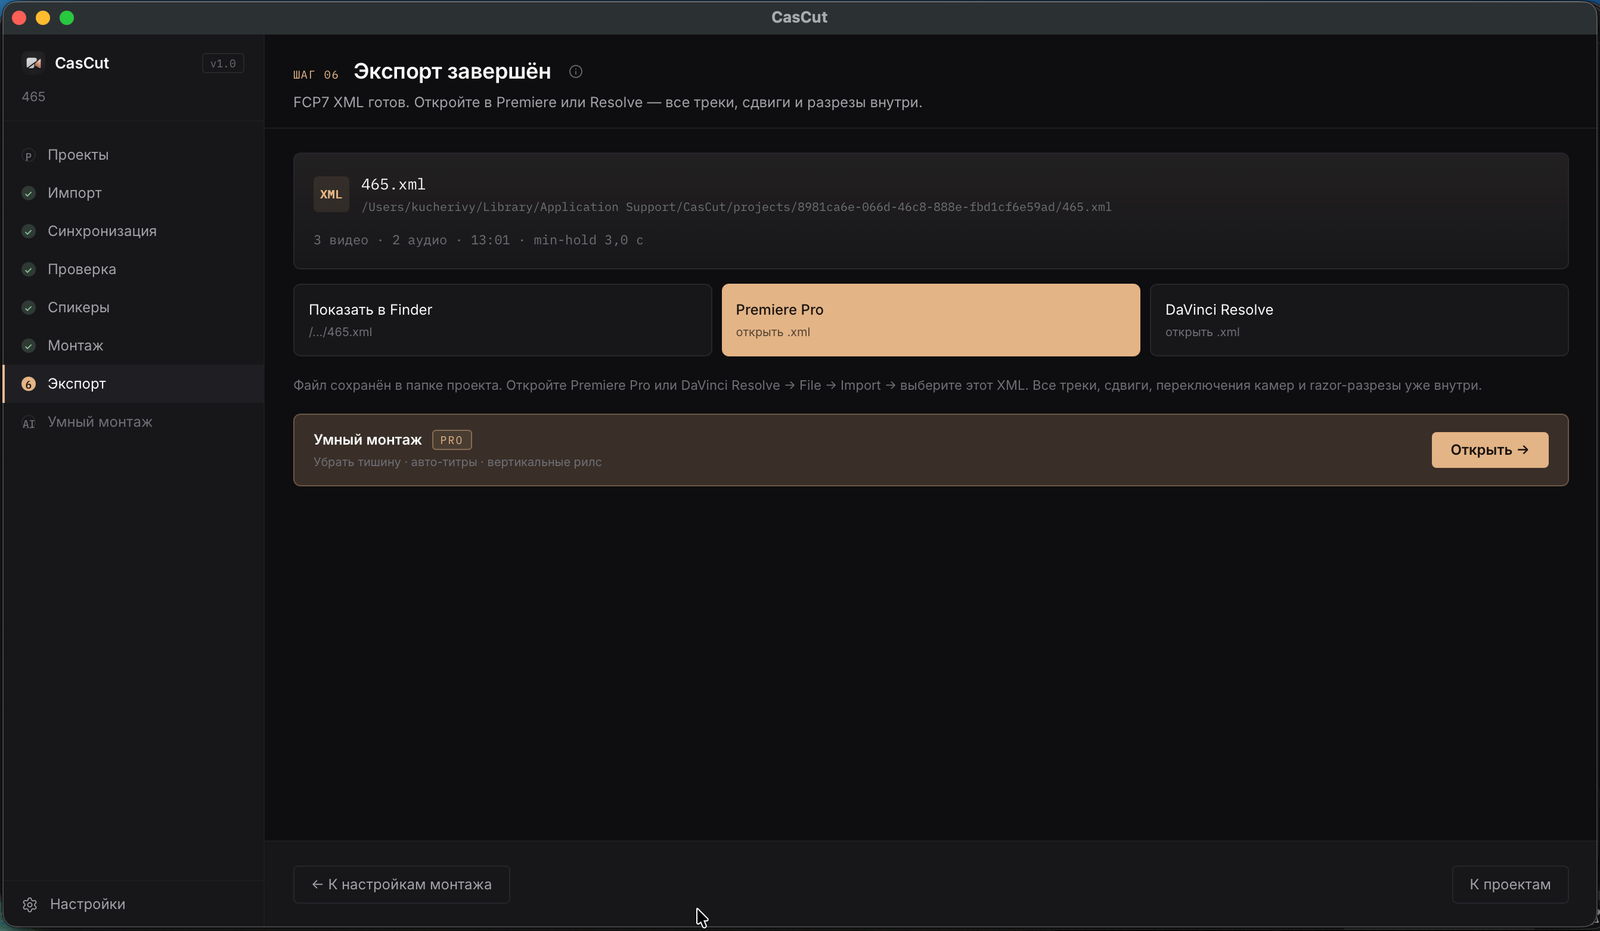Click the Экспорт завершён heading
The image size is (1600, 931).
click(452, 72)
